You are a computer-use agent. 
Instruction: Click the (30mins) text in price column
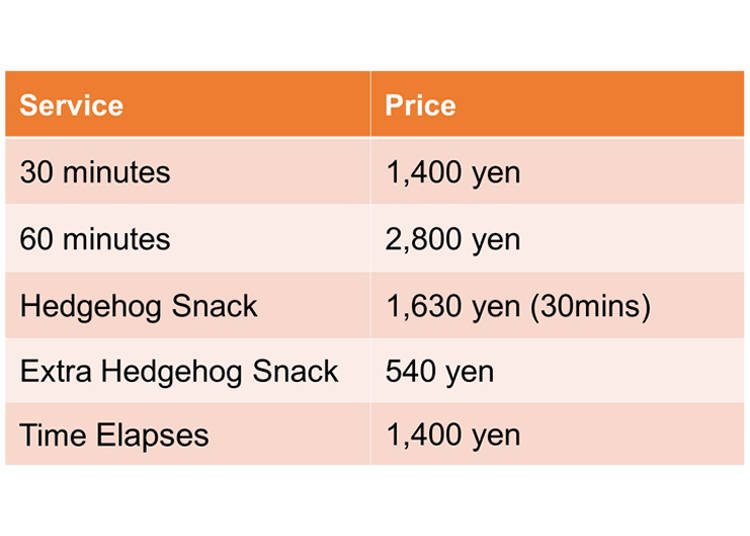[591, 306]
